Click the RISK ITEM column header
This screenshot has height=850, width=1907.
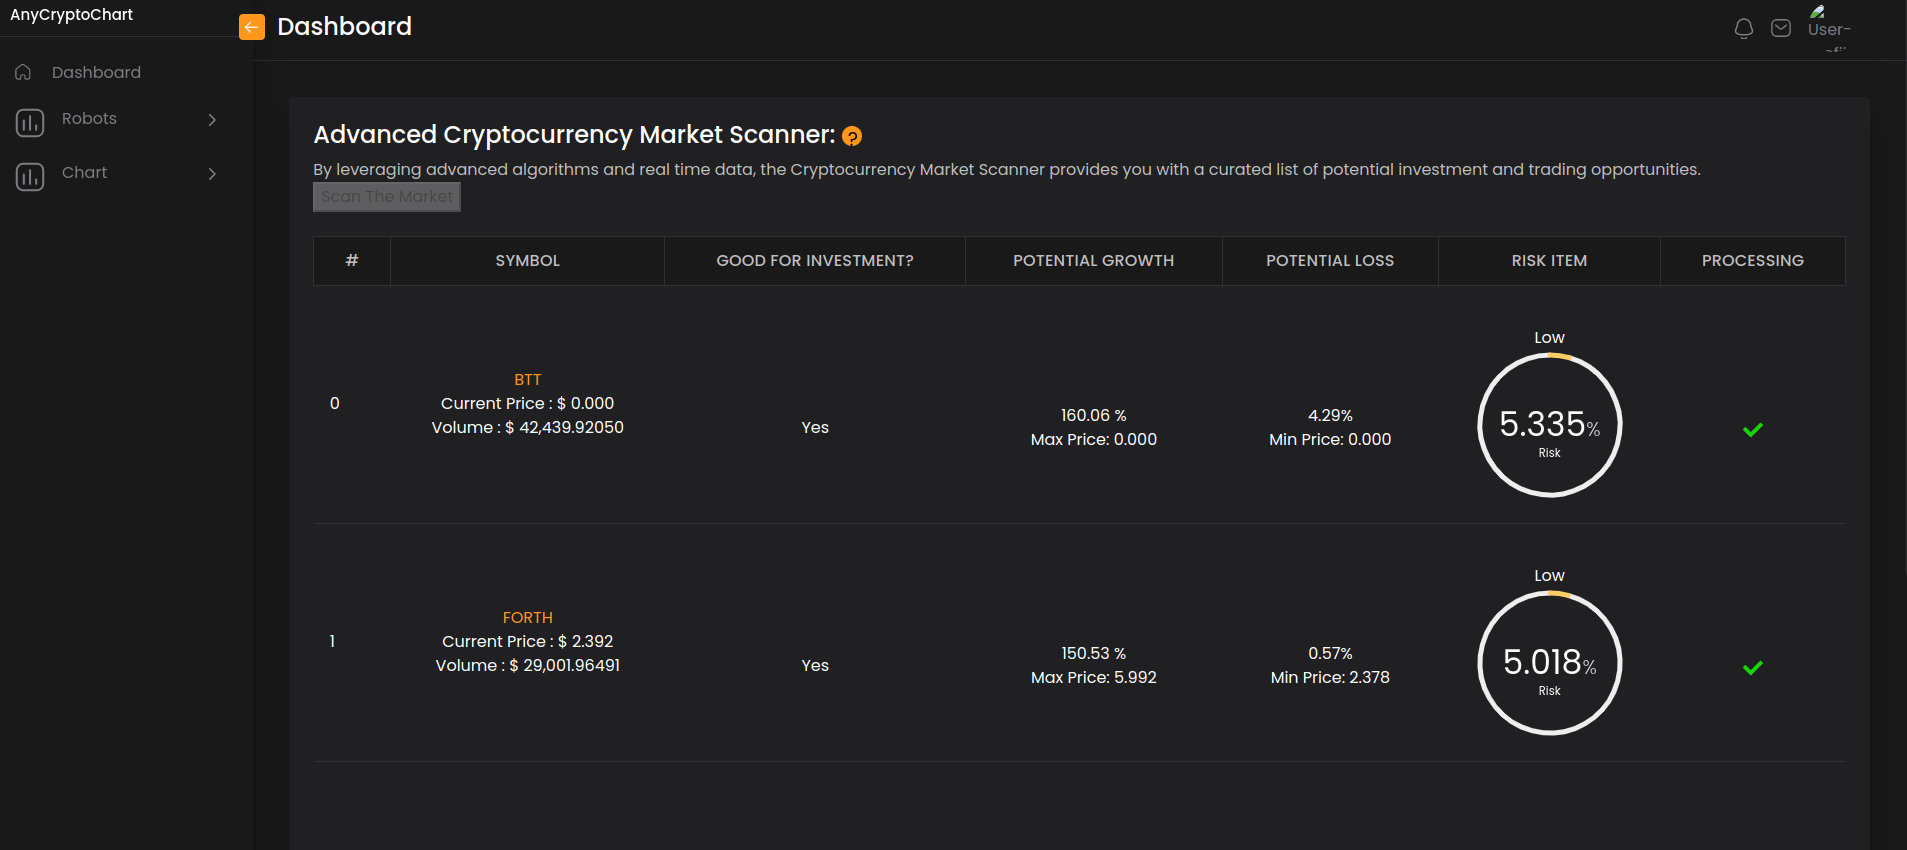[x=1549, y=261]
